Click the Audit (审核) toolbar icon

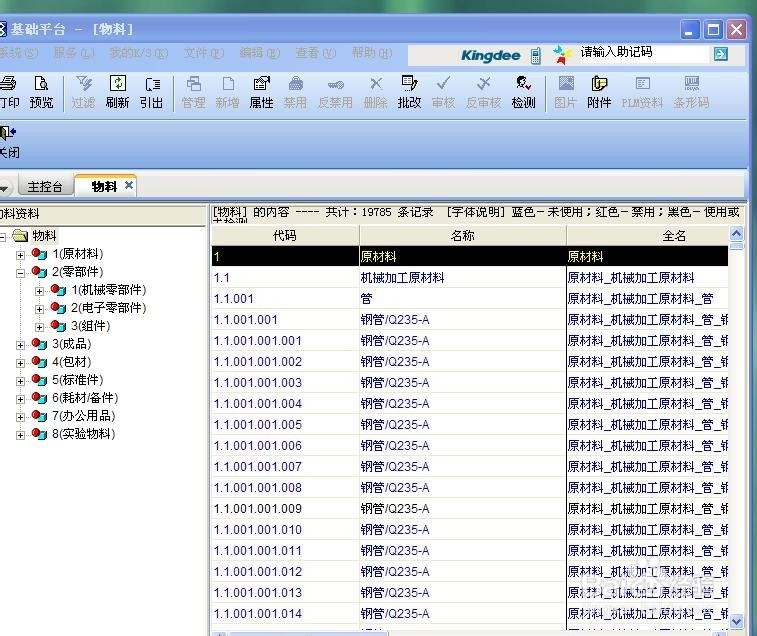coord(443,92)
